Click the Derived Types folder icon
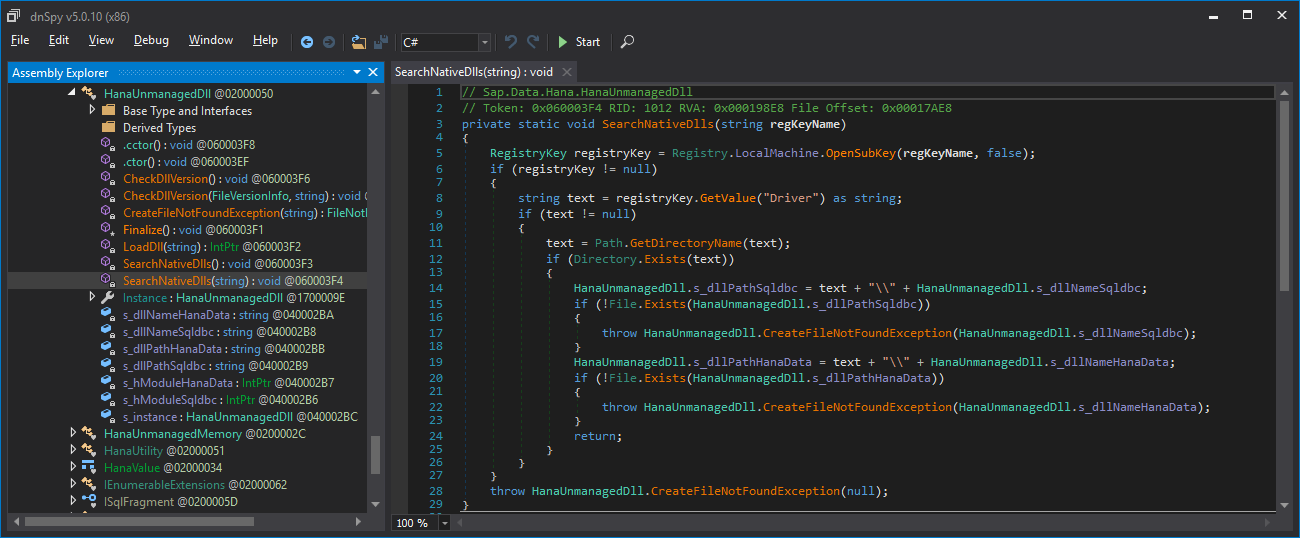The height and width of the screenshot is (538, 1300). click(x=109, y=127)
